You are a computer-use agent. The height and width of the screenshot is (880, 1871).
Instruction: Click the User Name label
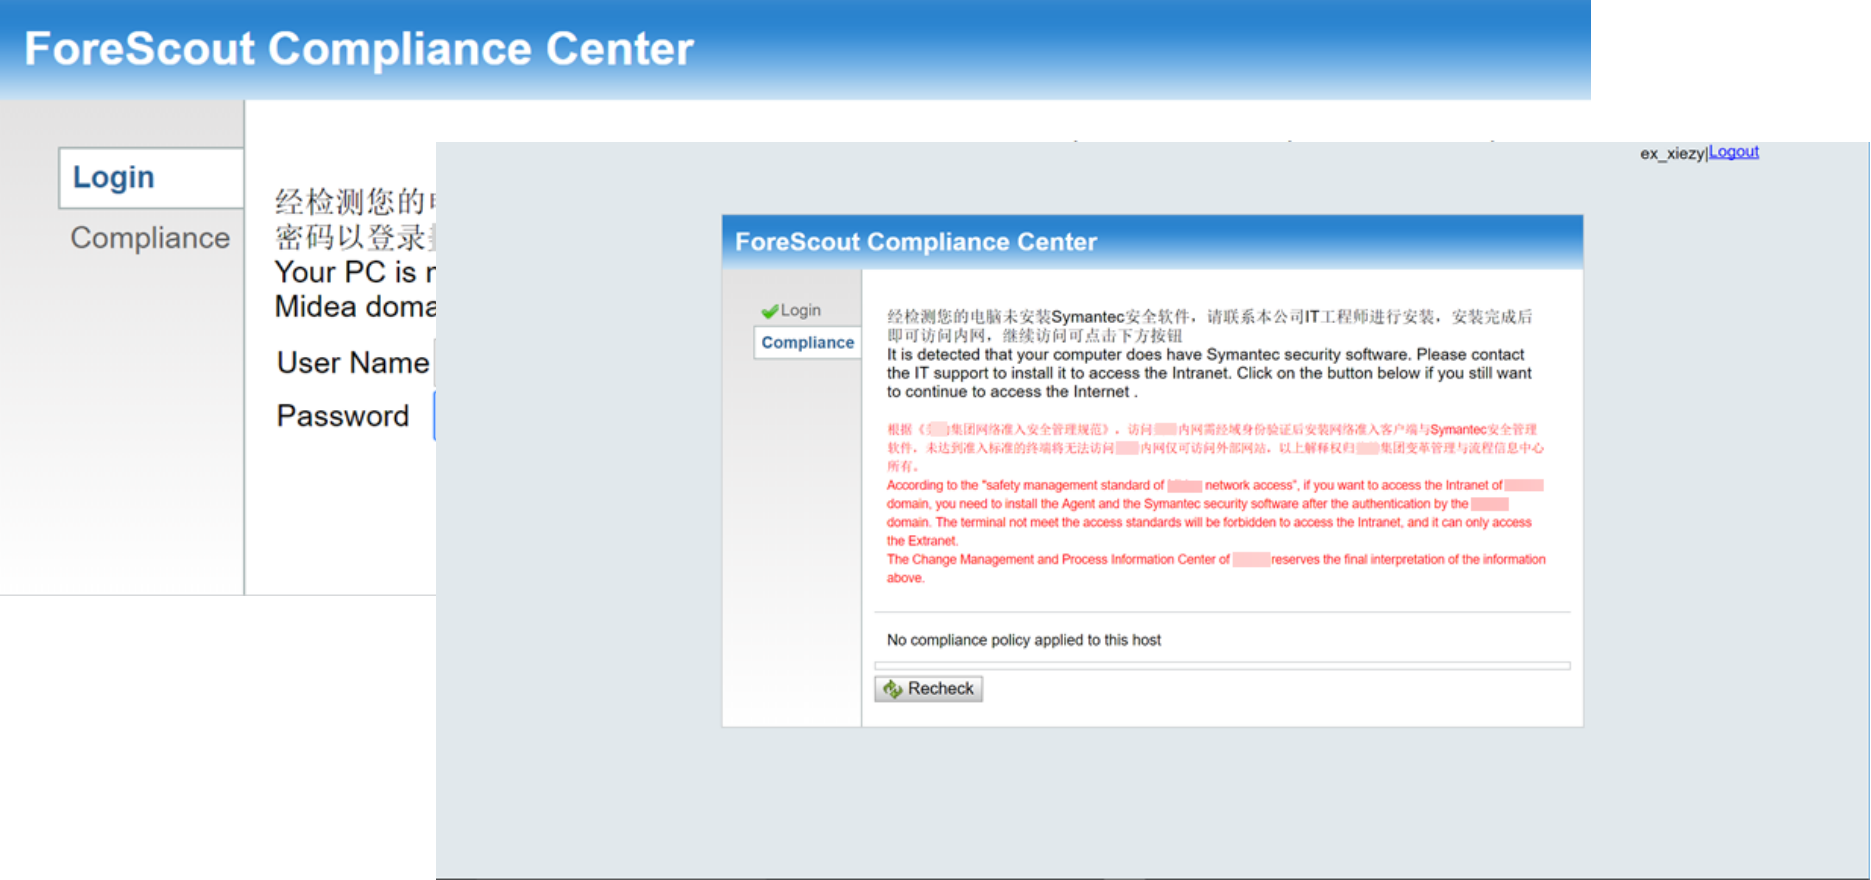coord(352,363)
